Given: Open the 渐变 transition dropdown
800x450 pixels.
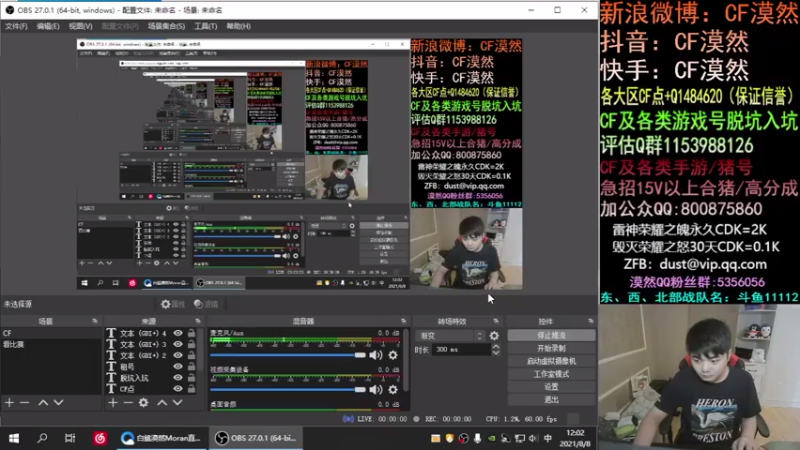Looking at the screenshot, I should pos(451,336).
